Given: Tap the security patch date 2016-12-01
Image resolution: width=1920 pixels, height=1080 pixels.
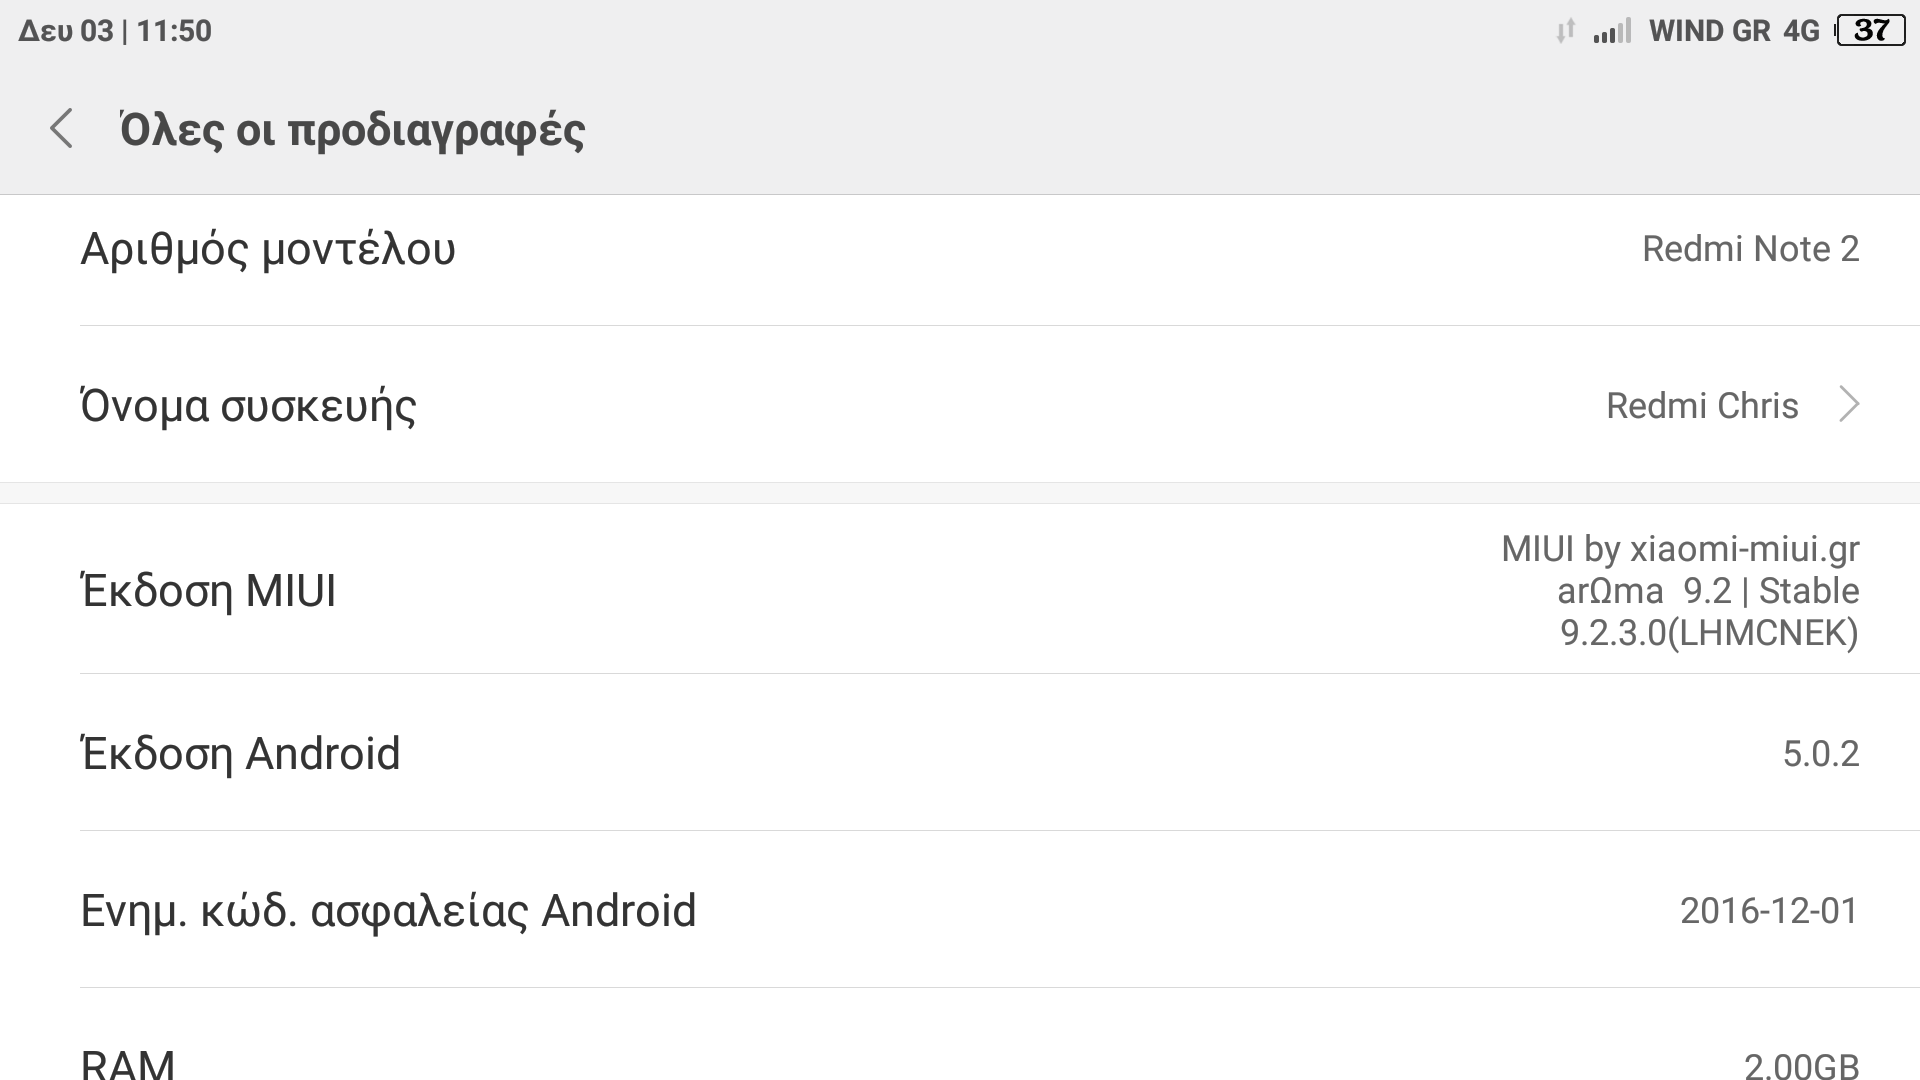Looking at the screenshot, I should [1768, 911].
